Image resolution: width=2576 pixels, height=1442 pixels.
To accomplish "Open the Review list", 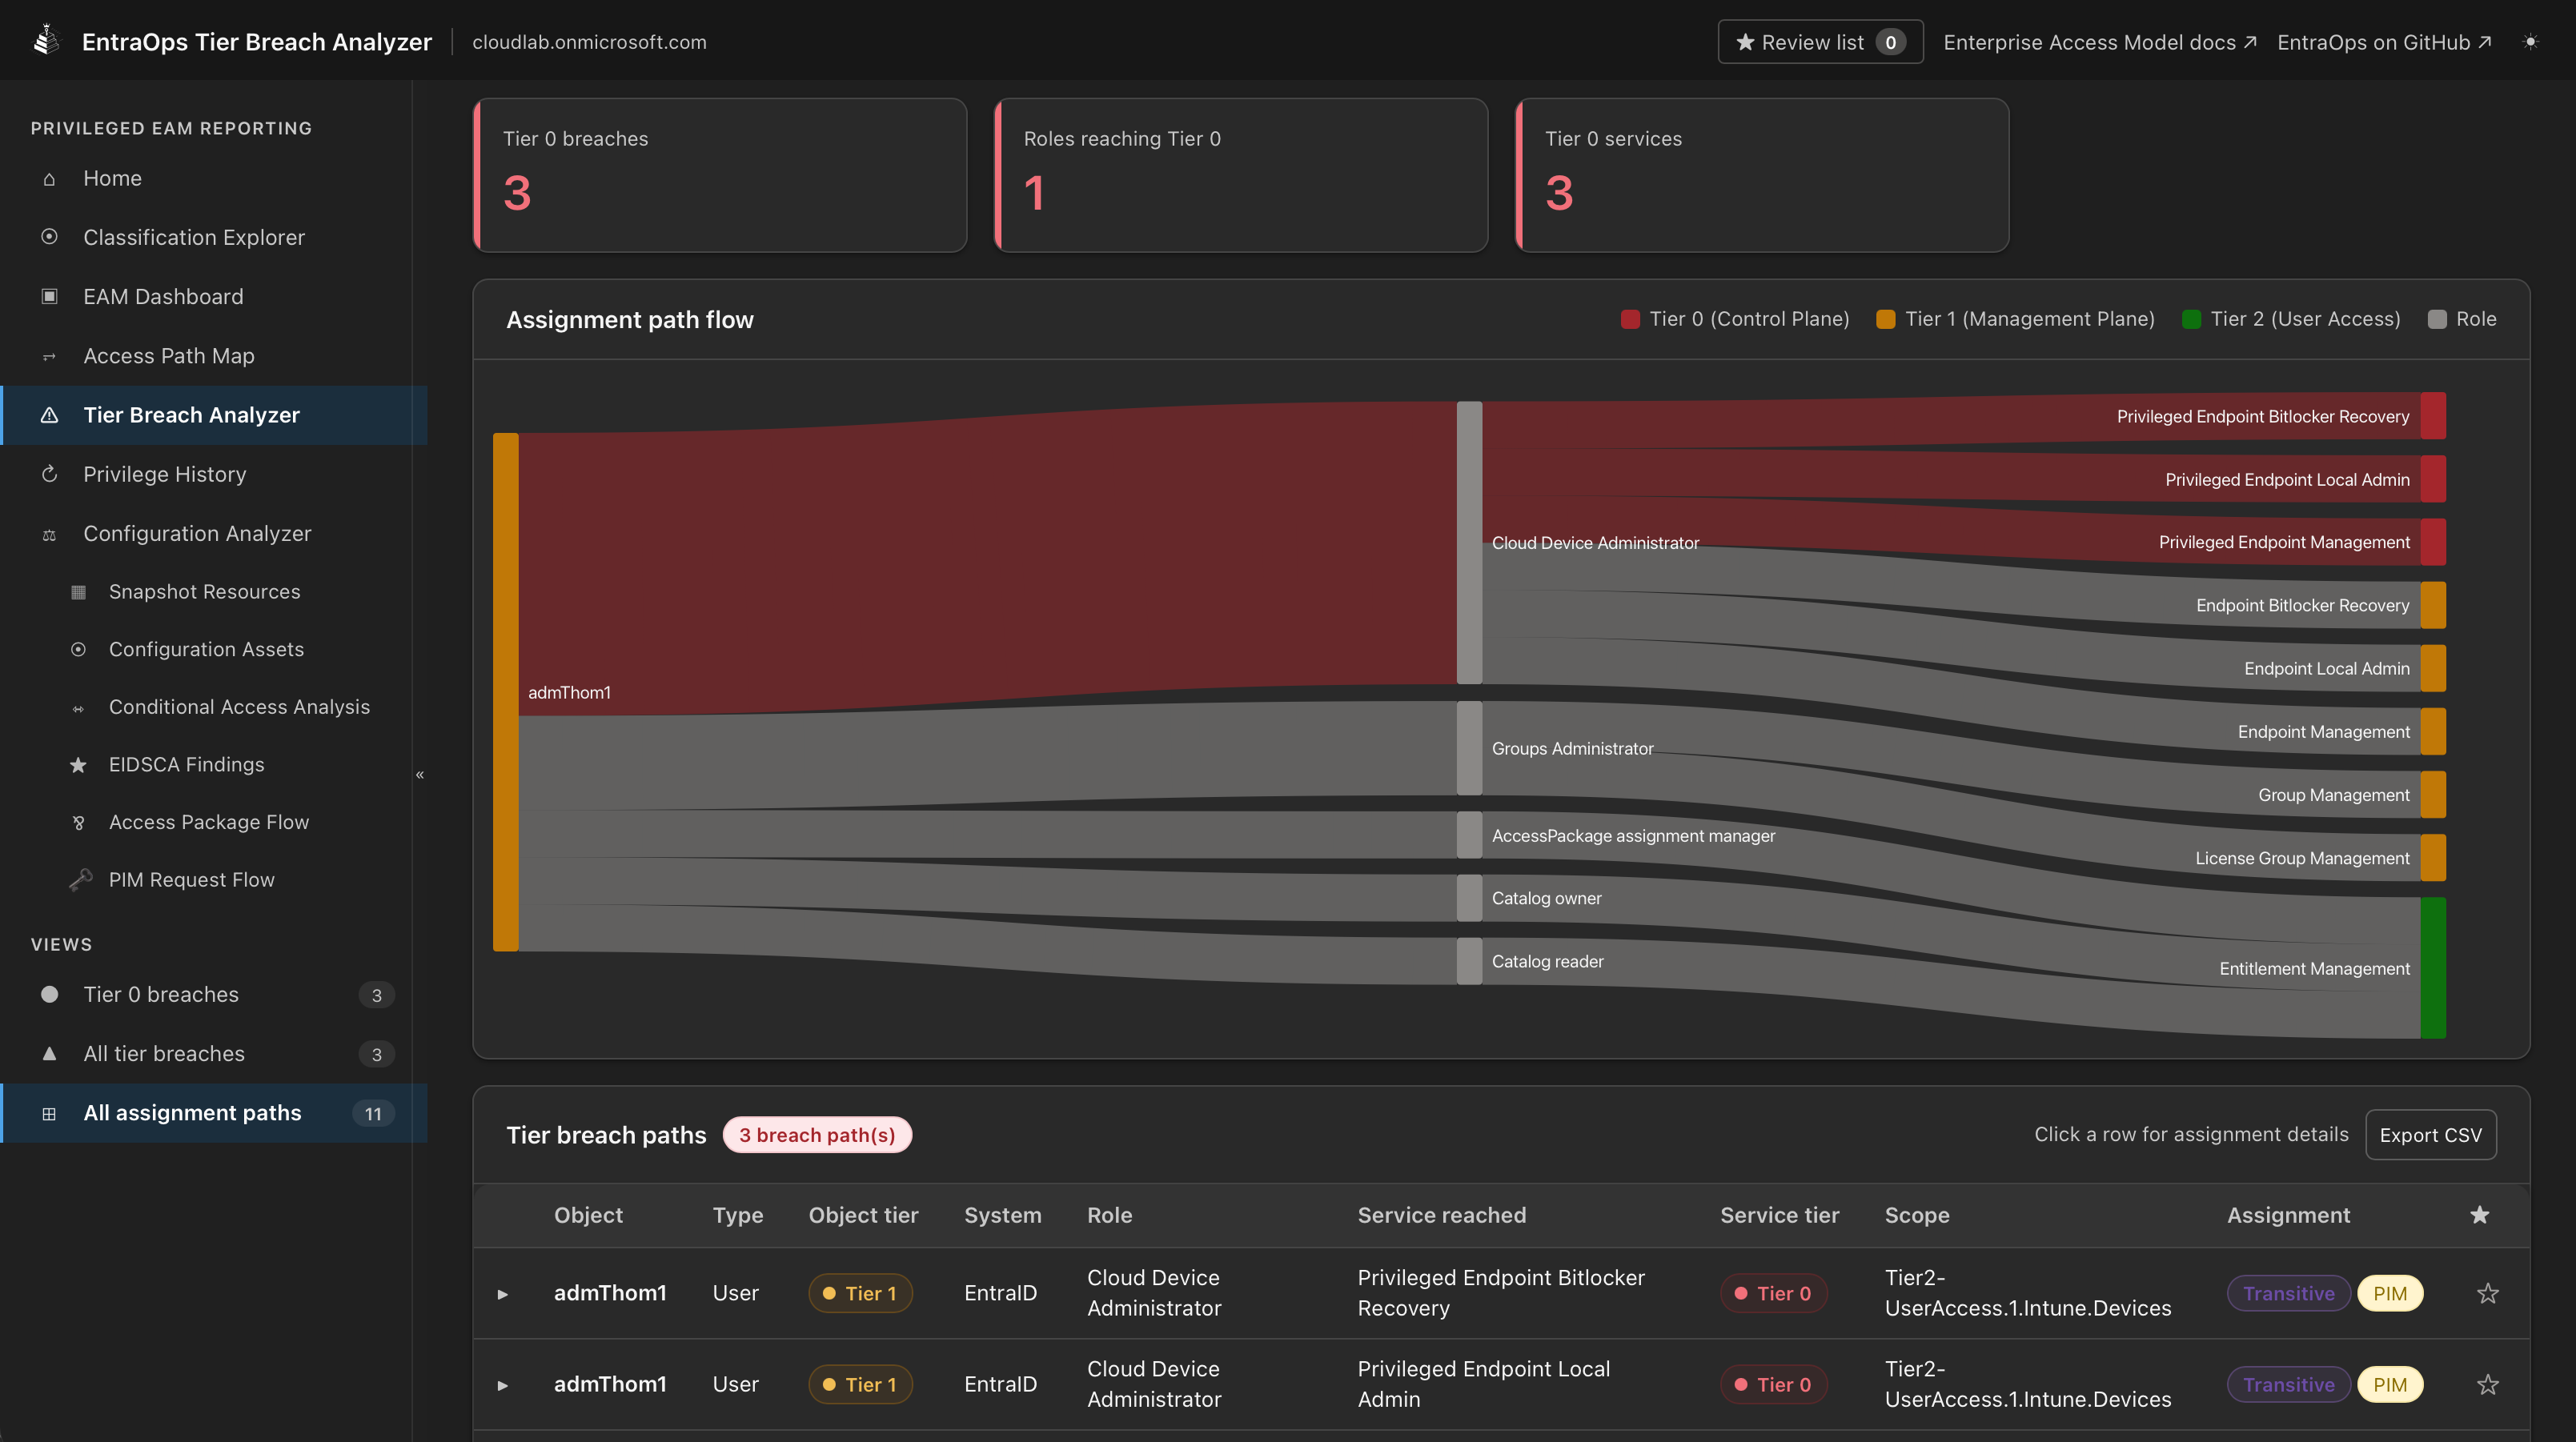I will 1820,42.
